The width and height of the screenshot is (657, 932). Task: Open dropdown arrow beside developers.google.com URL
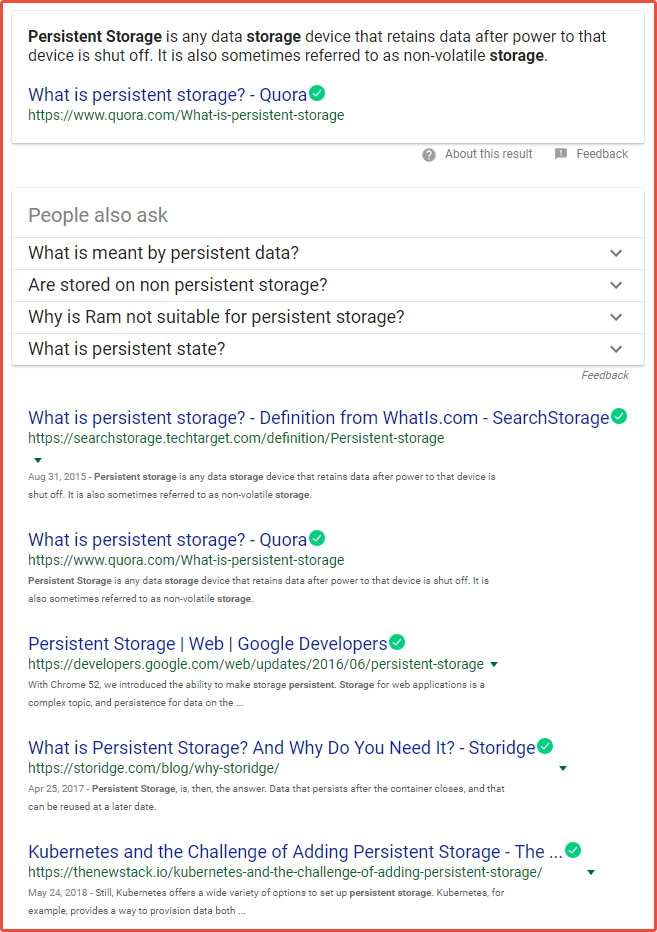click(x=494, y=664)
